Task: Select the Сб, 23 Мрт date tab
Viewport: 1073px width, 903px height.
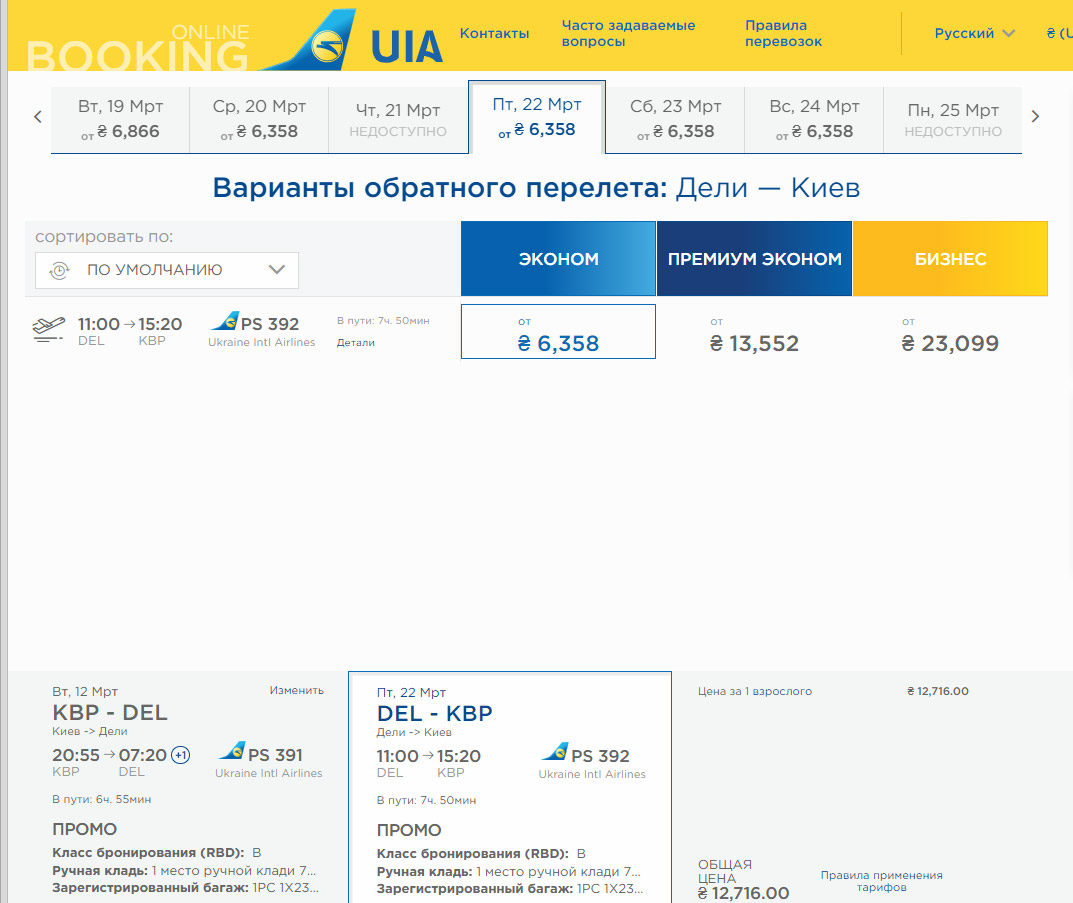Action: 675,119
